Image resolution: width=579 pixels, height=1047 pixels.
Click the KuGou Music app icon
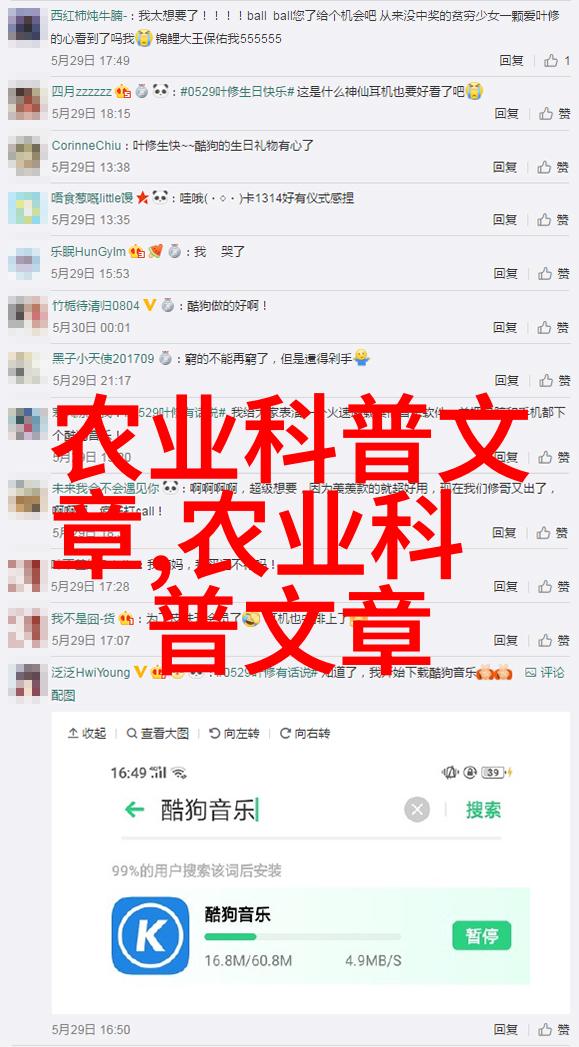(150, 935)
